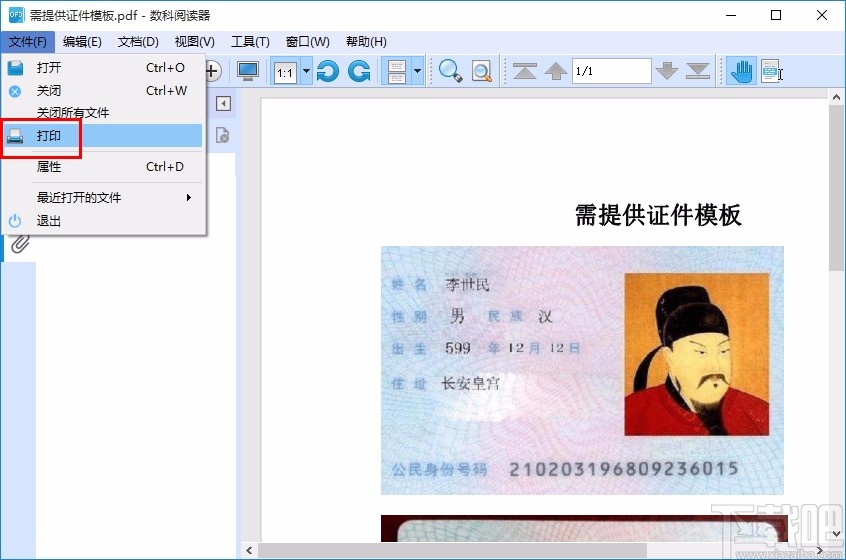846x560 pixels.
Task: Click the left arrow of horizontal scrollbar
Action: [249, 550]
